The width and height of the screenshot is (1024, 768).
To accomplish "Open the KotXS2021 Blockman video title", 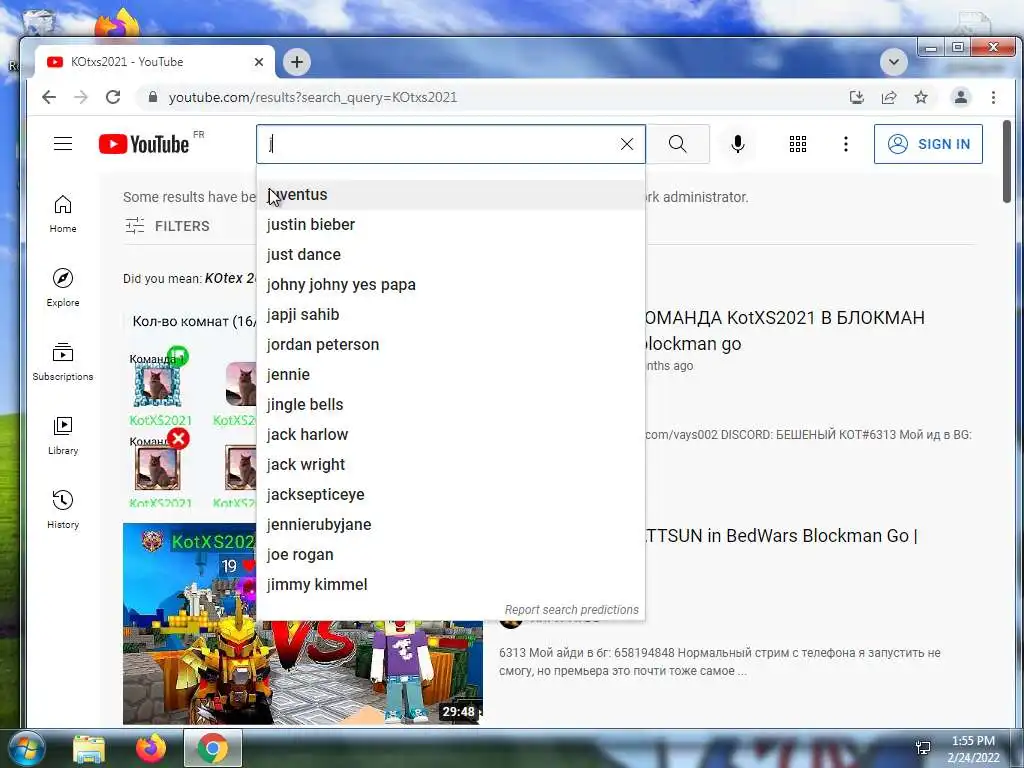I will click(784, 330).
